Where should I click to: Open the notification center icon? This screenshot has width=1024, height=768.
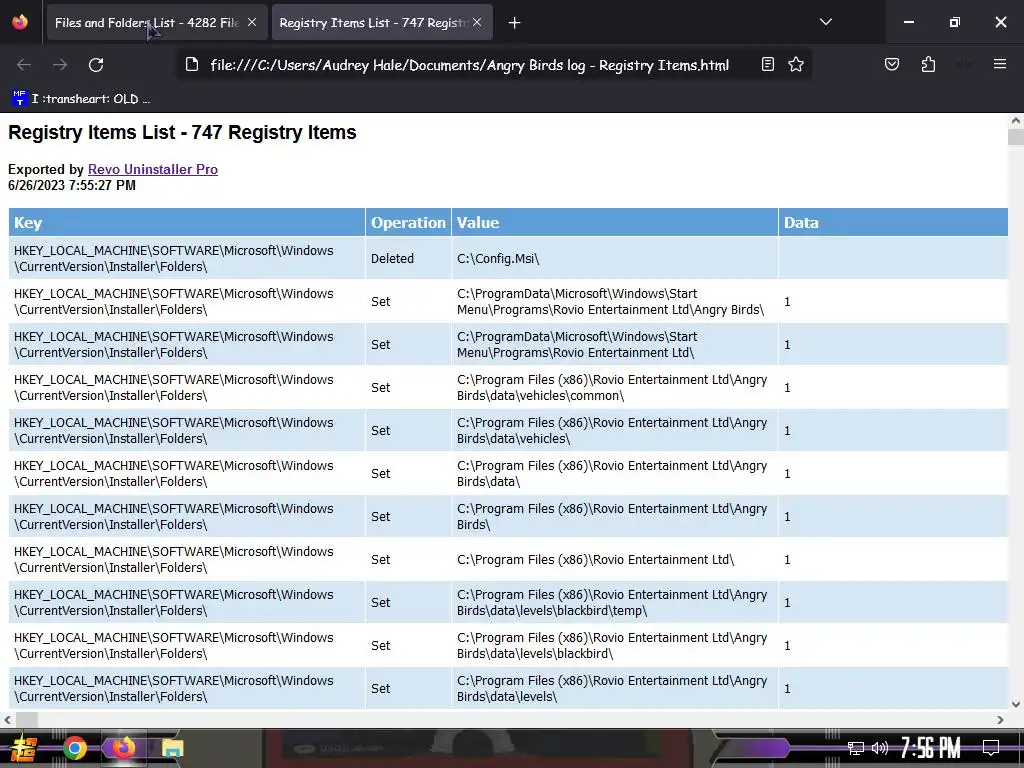click(x=991, y=748)
